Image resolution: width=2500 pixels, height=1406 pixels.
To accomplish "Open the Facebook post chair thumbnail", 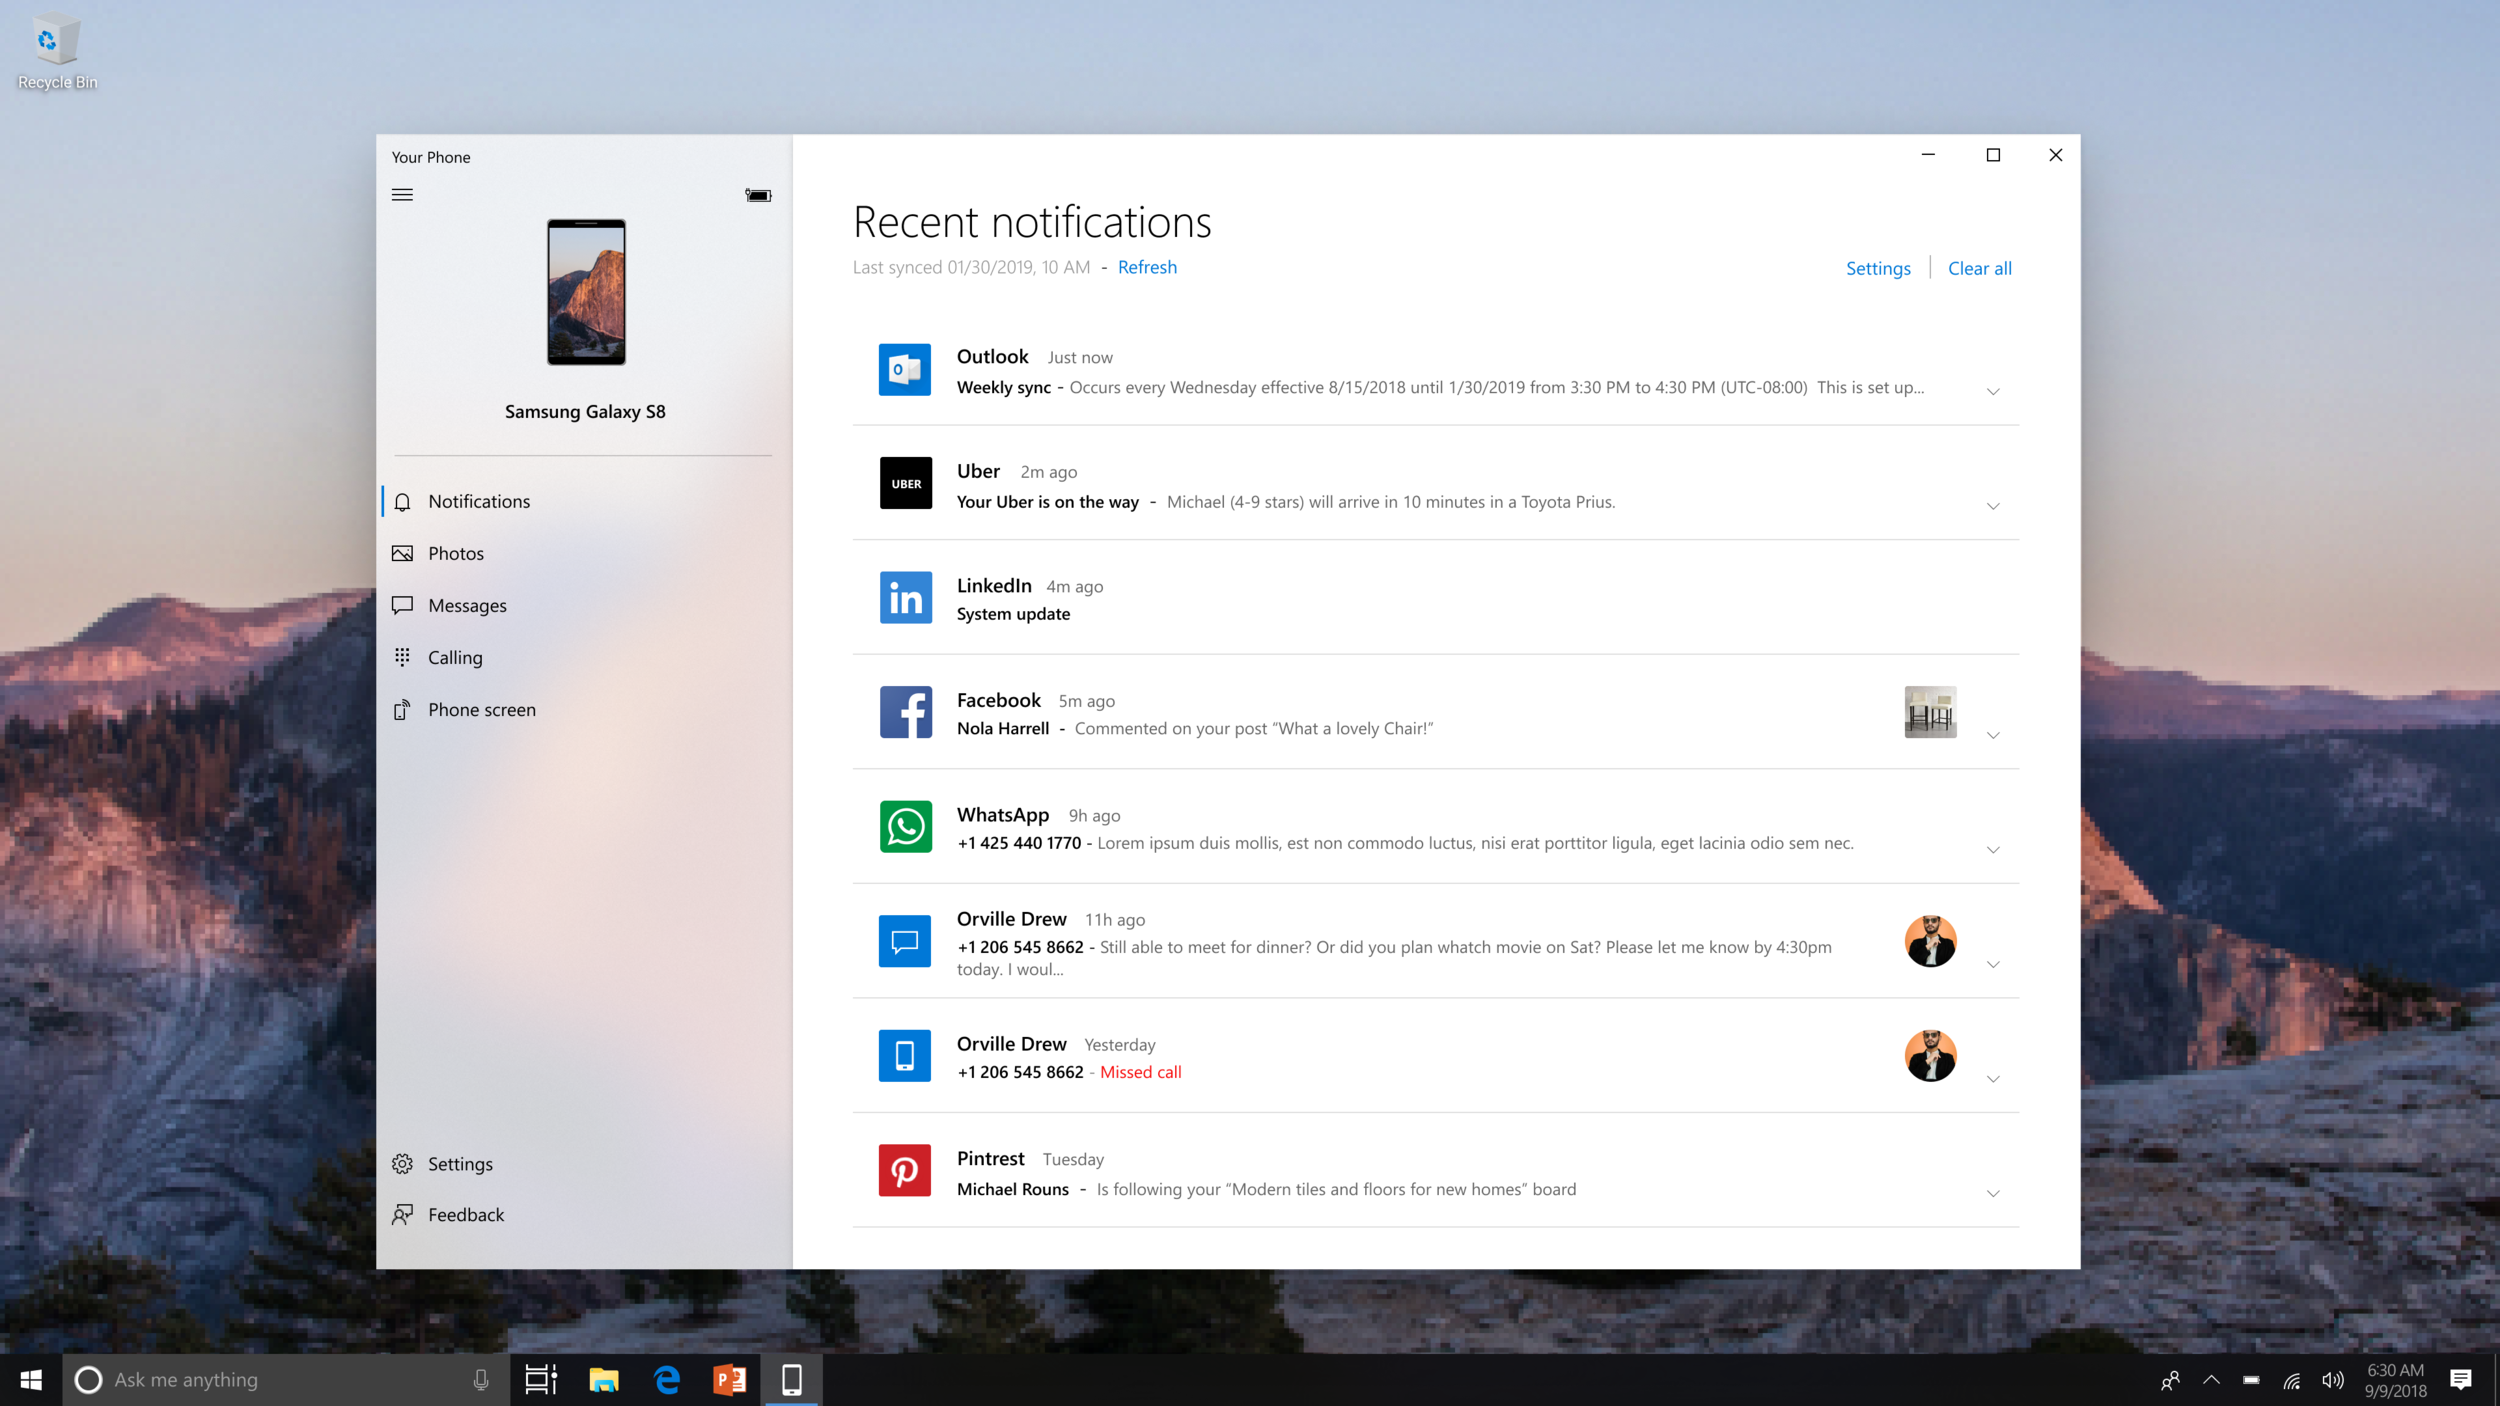I will coord(1929,712).
